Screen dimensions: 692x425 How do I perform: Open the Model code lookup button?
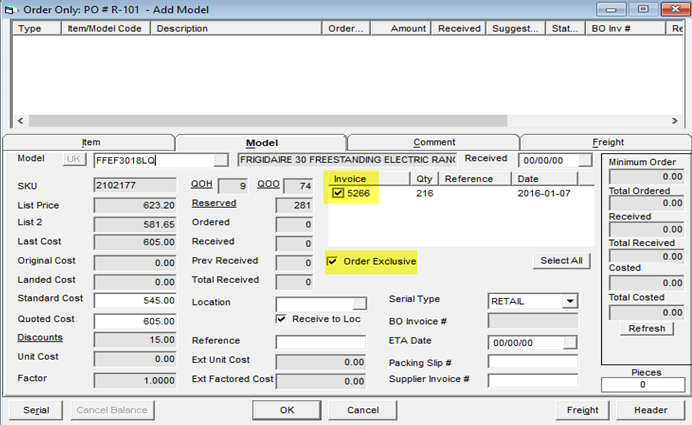click(220, 160)
